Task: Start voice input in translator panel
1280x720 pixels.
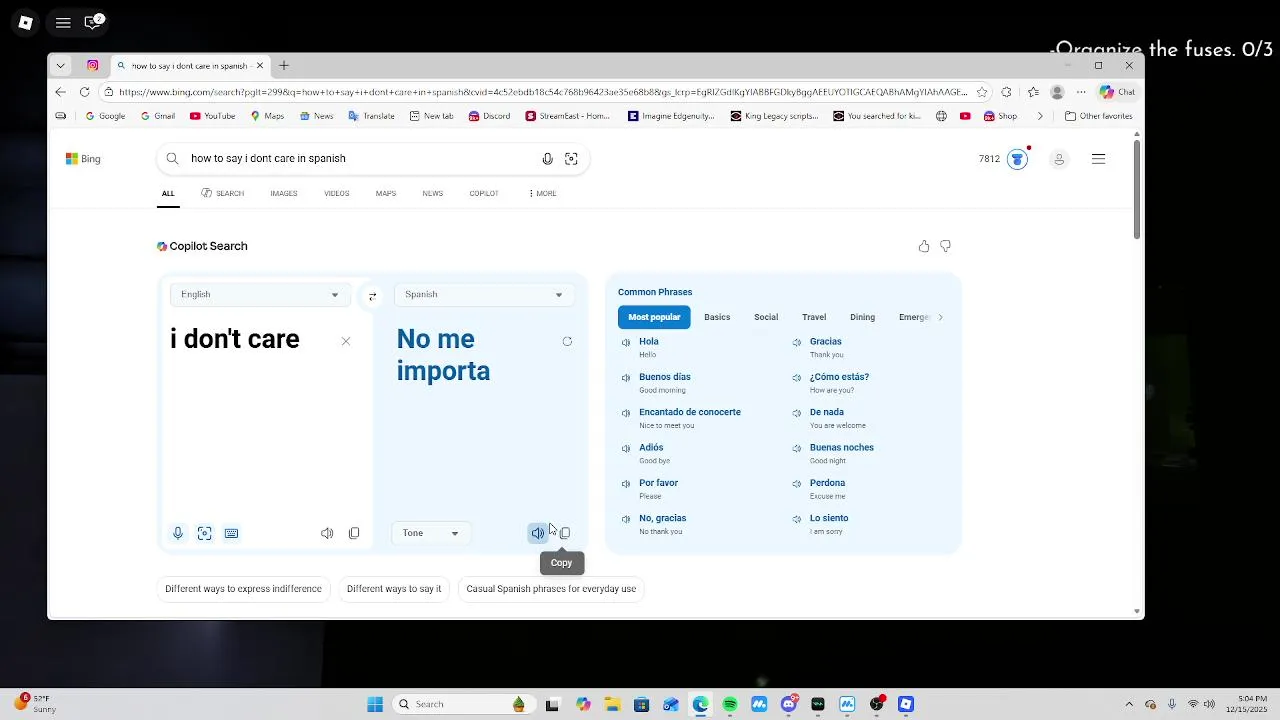Action: pos(178,533)
